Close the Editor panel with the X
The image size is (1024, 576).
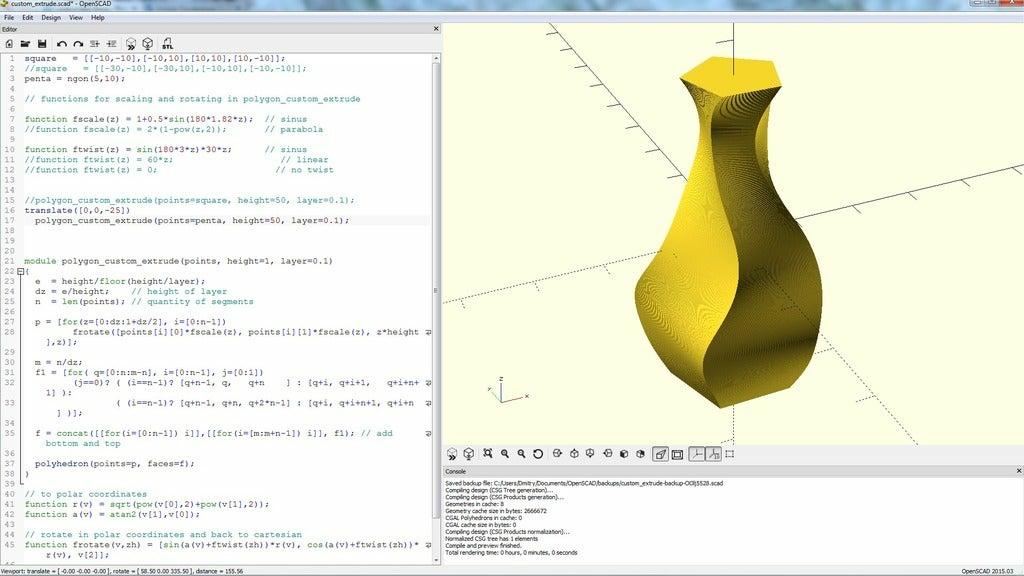(438, 29)
